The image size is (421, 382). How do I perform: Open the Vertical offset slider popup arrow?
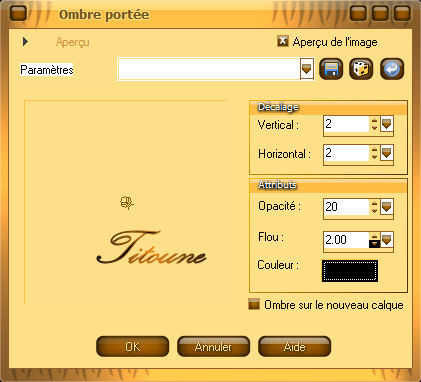(x=387, y=124)
